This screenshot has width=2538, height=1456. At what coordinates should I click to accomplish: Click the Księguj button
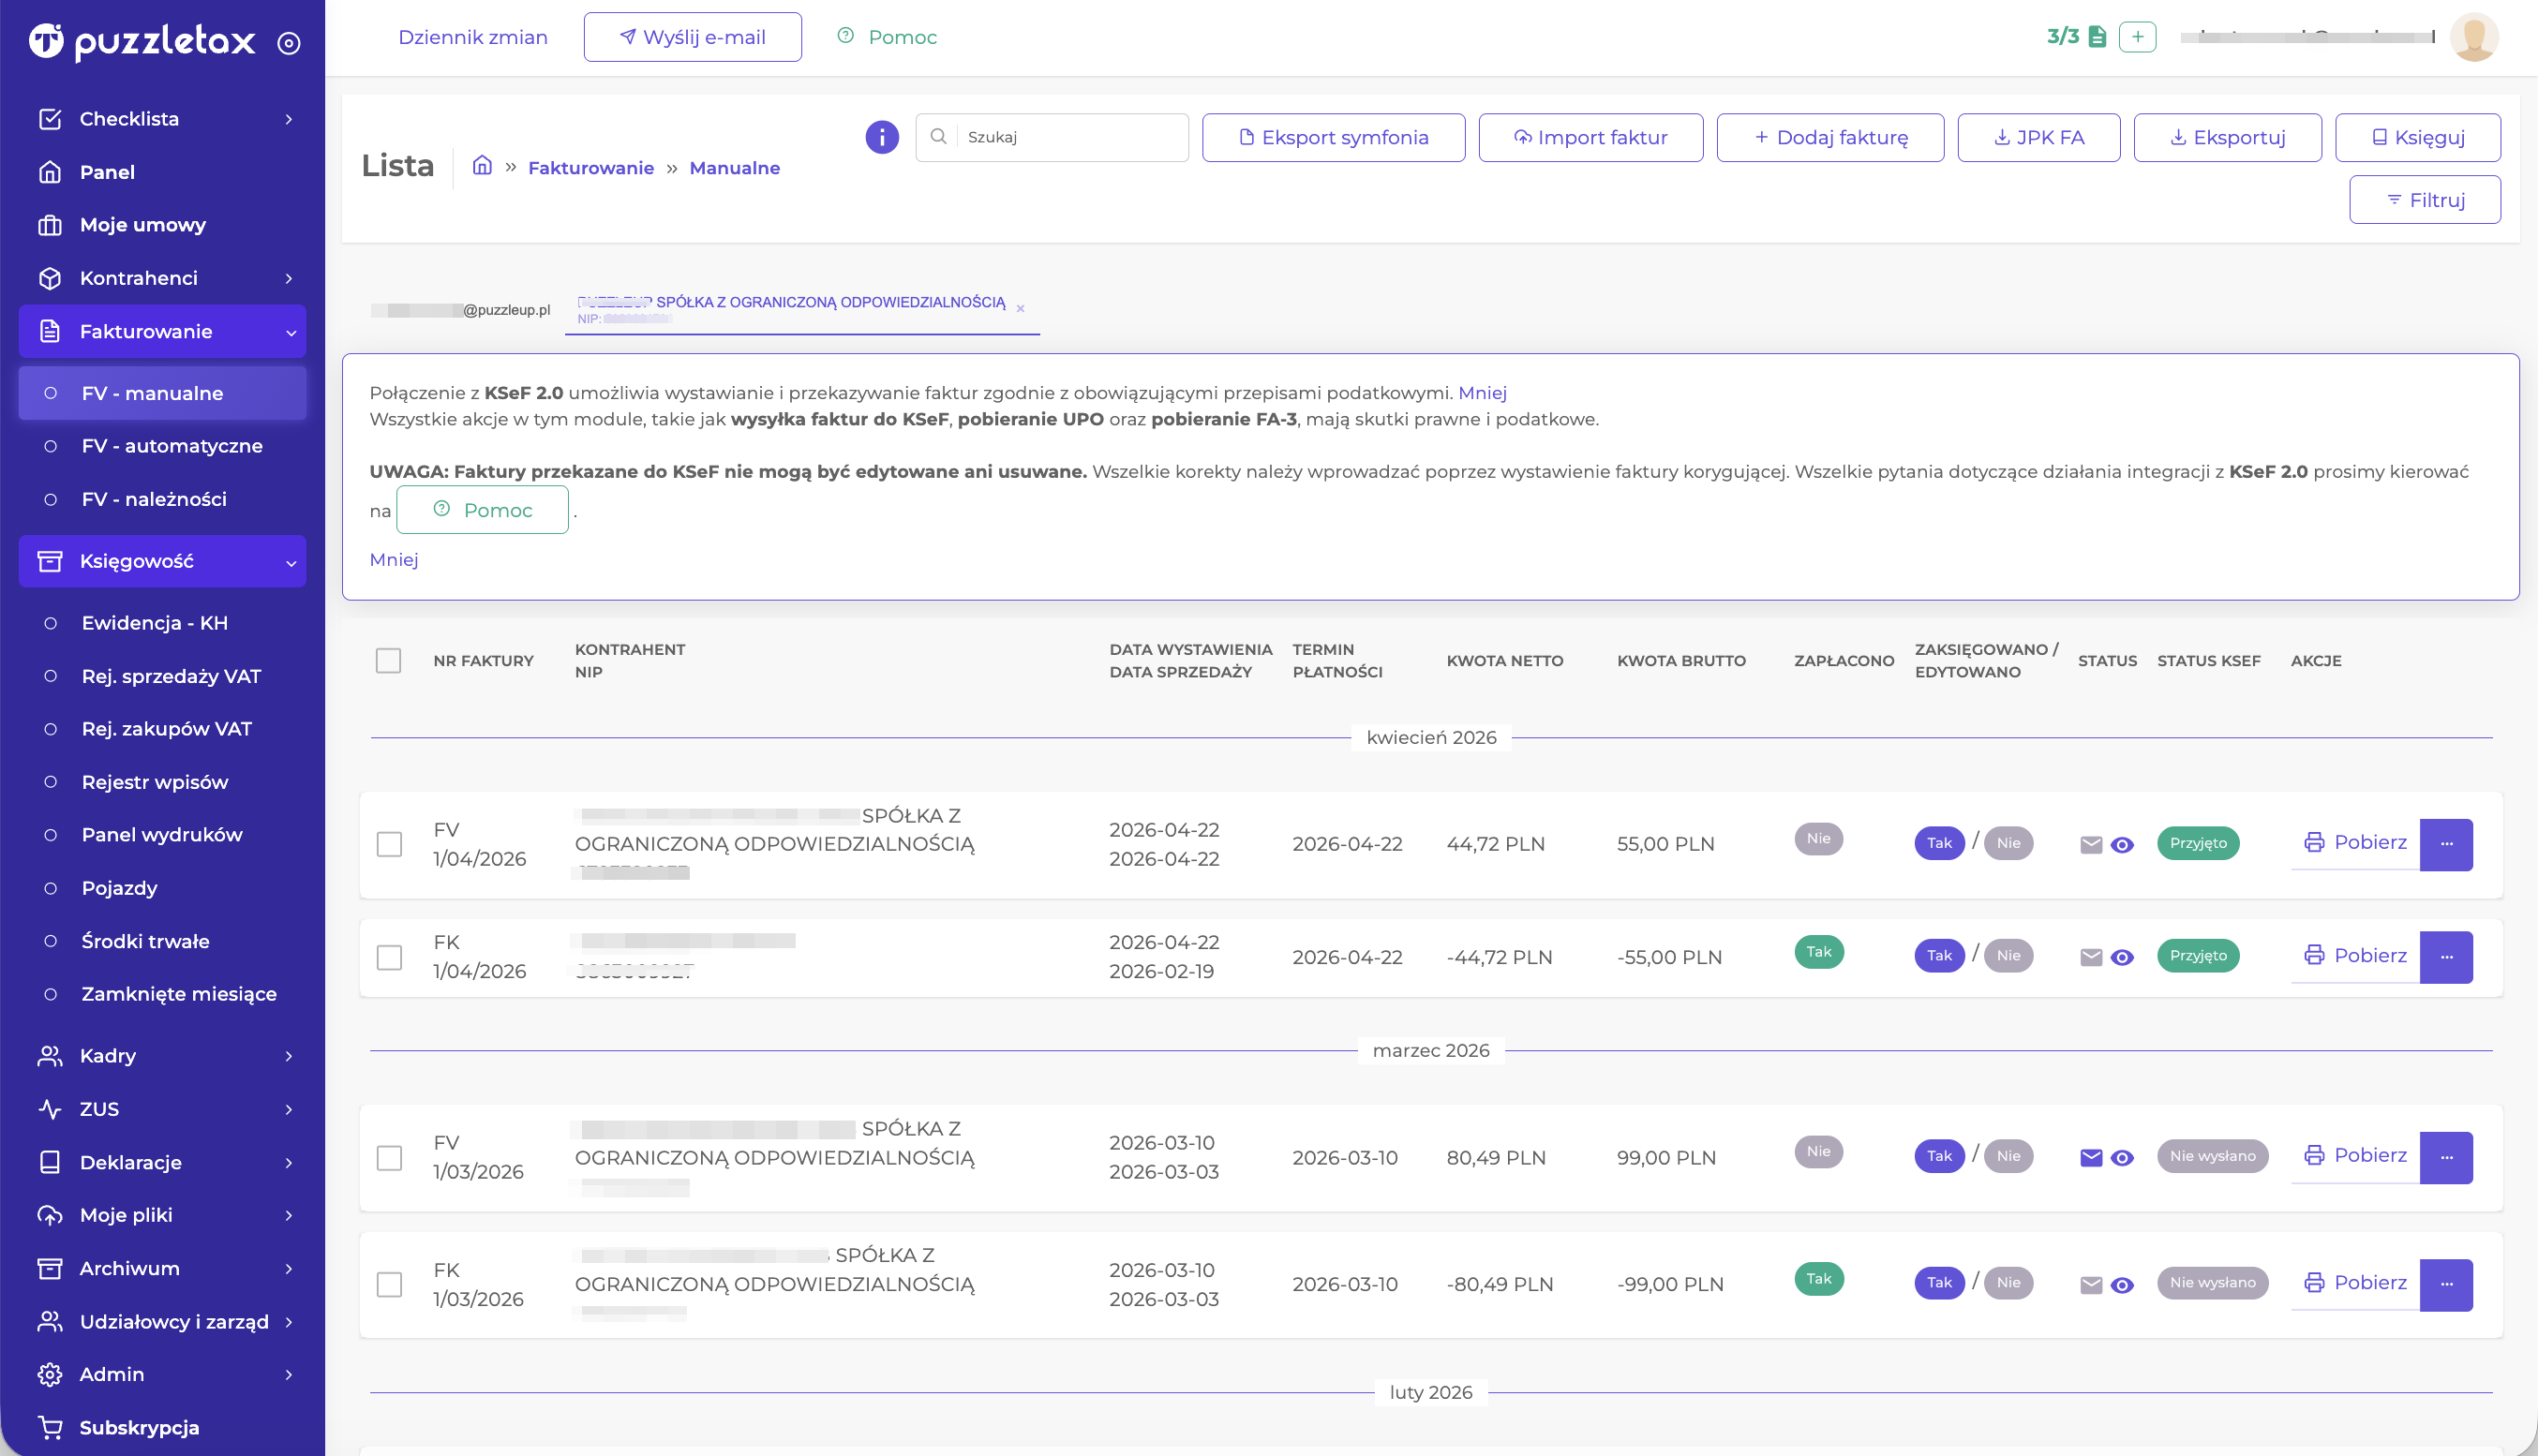(x=2417, y=137)
